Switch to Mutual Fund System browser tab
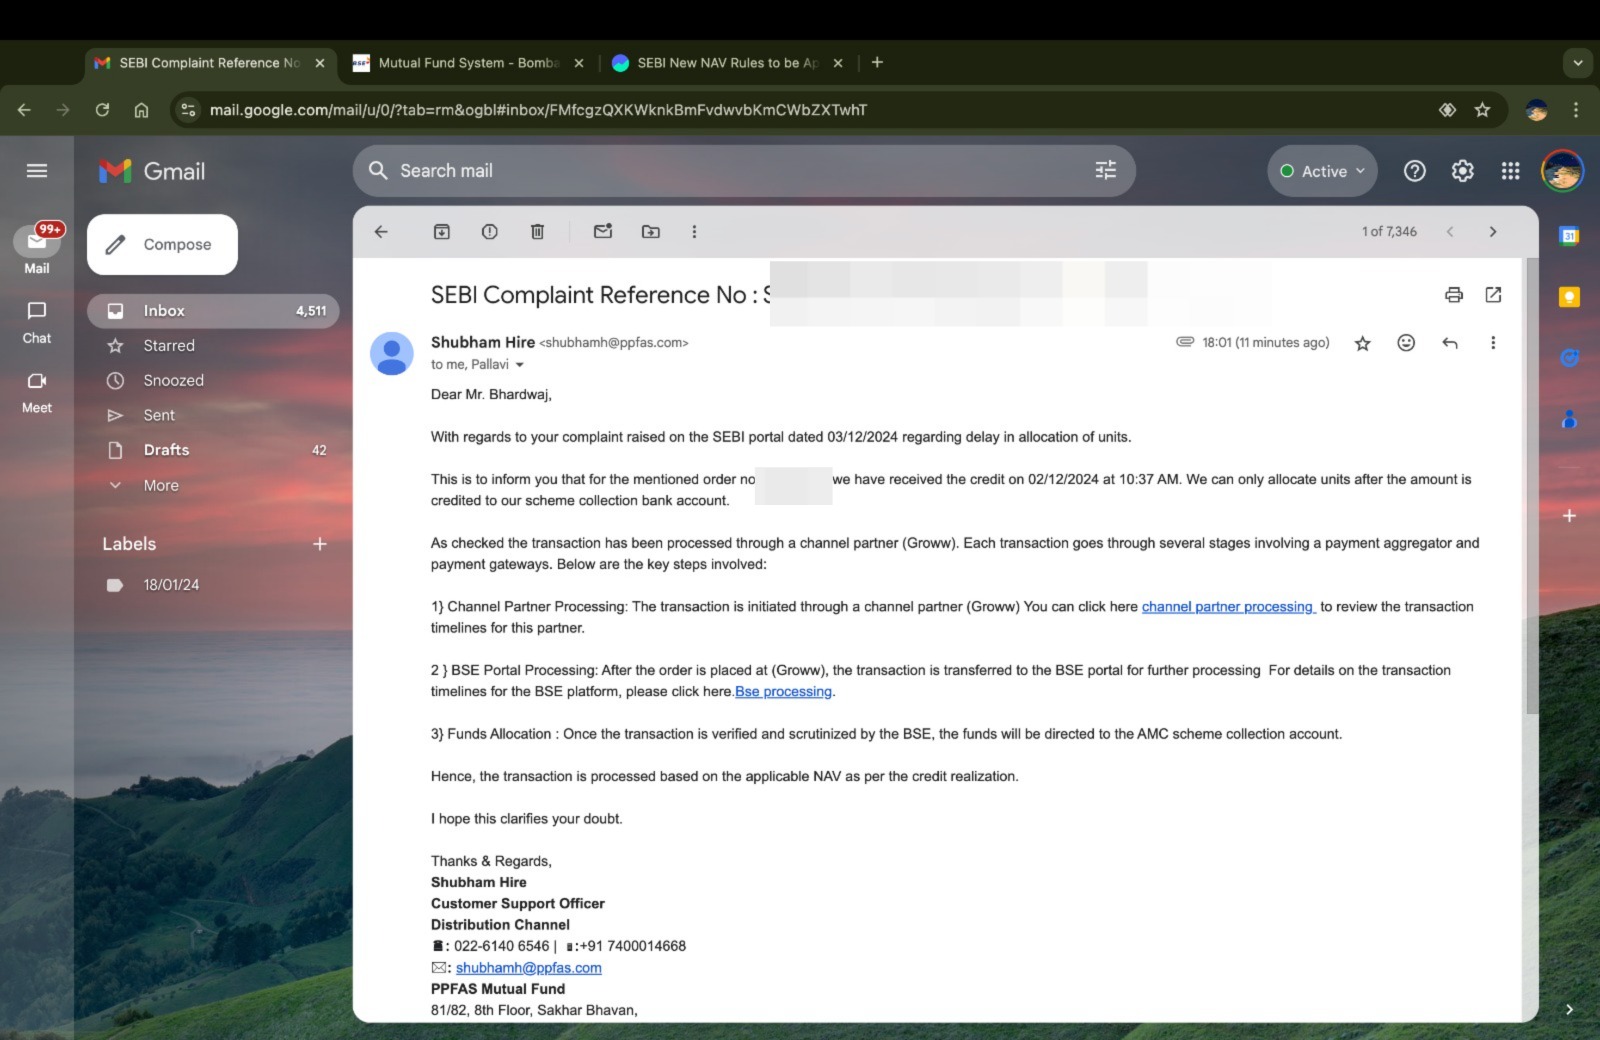 (x=468, y=63)
